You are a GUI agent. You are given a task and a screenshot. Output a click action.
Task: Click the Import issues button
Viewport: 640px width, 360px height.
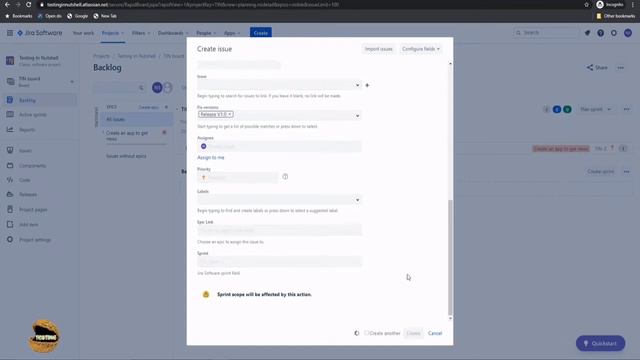tap(378, 49)
